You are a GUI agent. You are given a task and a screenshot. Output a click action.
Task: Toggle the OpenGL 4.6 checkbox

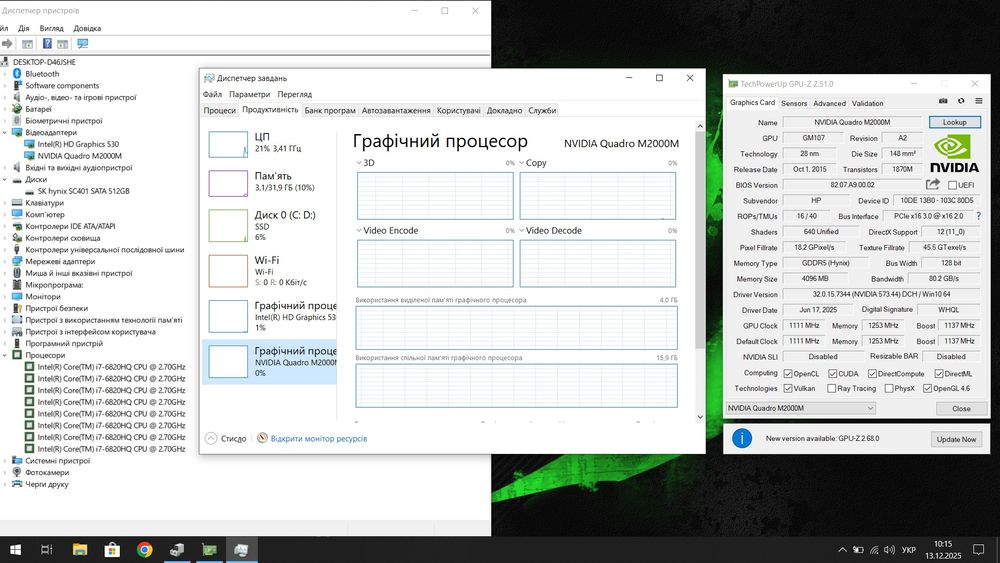tap(928, 388)
